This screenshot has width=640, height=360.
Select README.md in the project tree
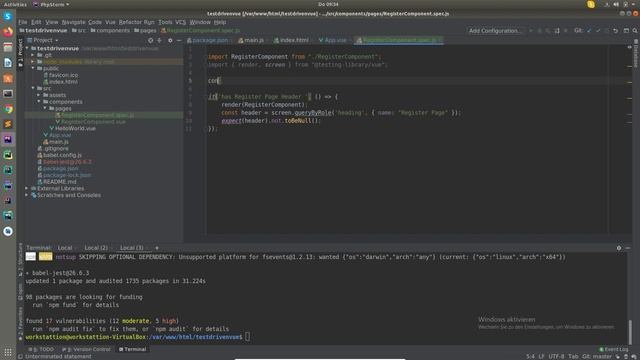tap(57, 182)
